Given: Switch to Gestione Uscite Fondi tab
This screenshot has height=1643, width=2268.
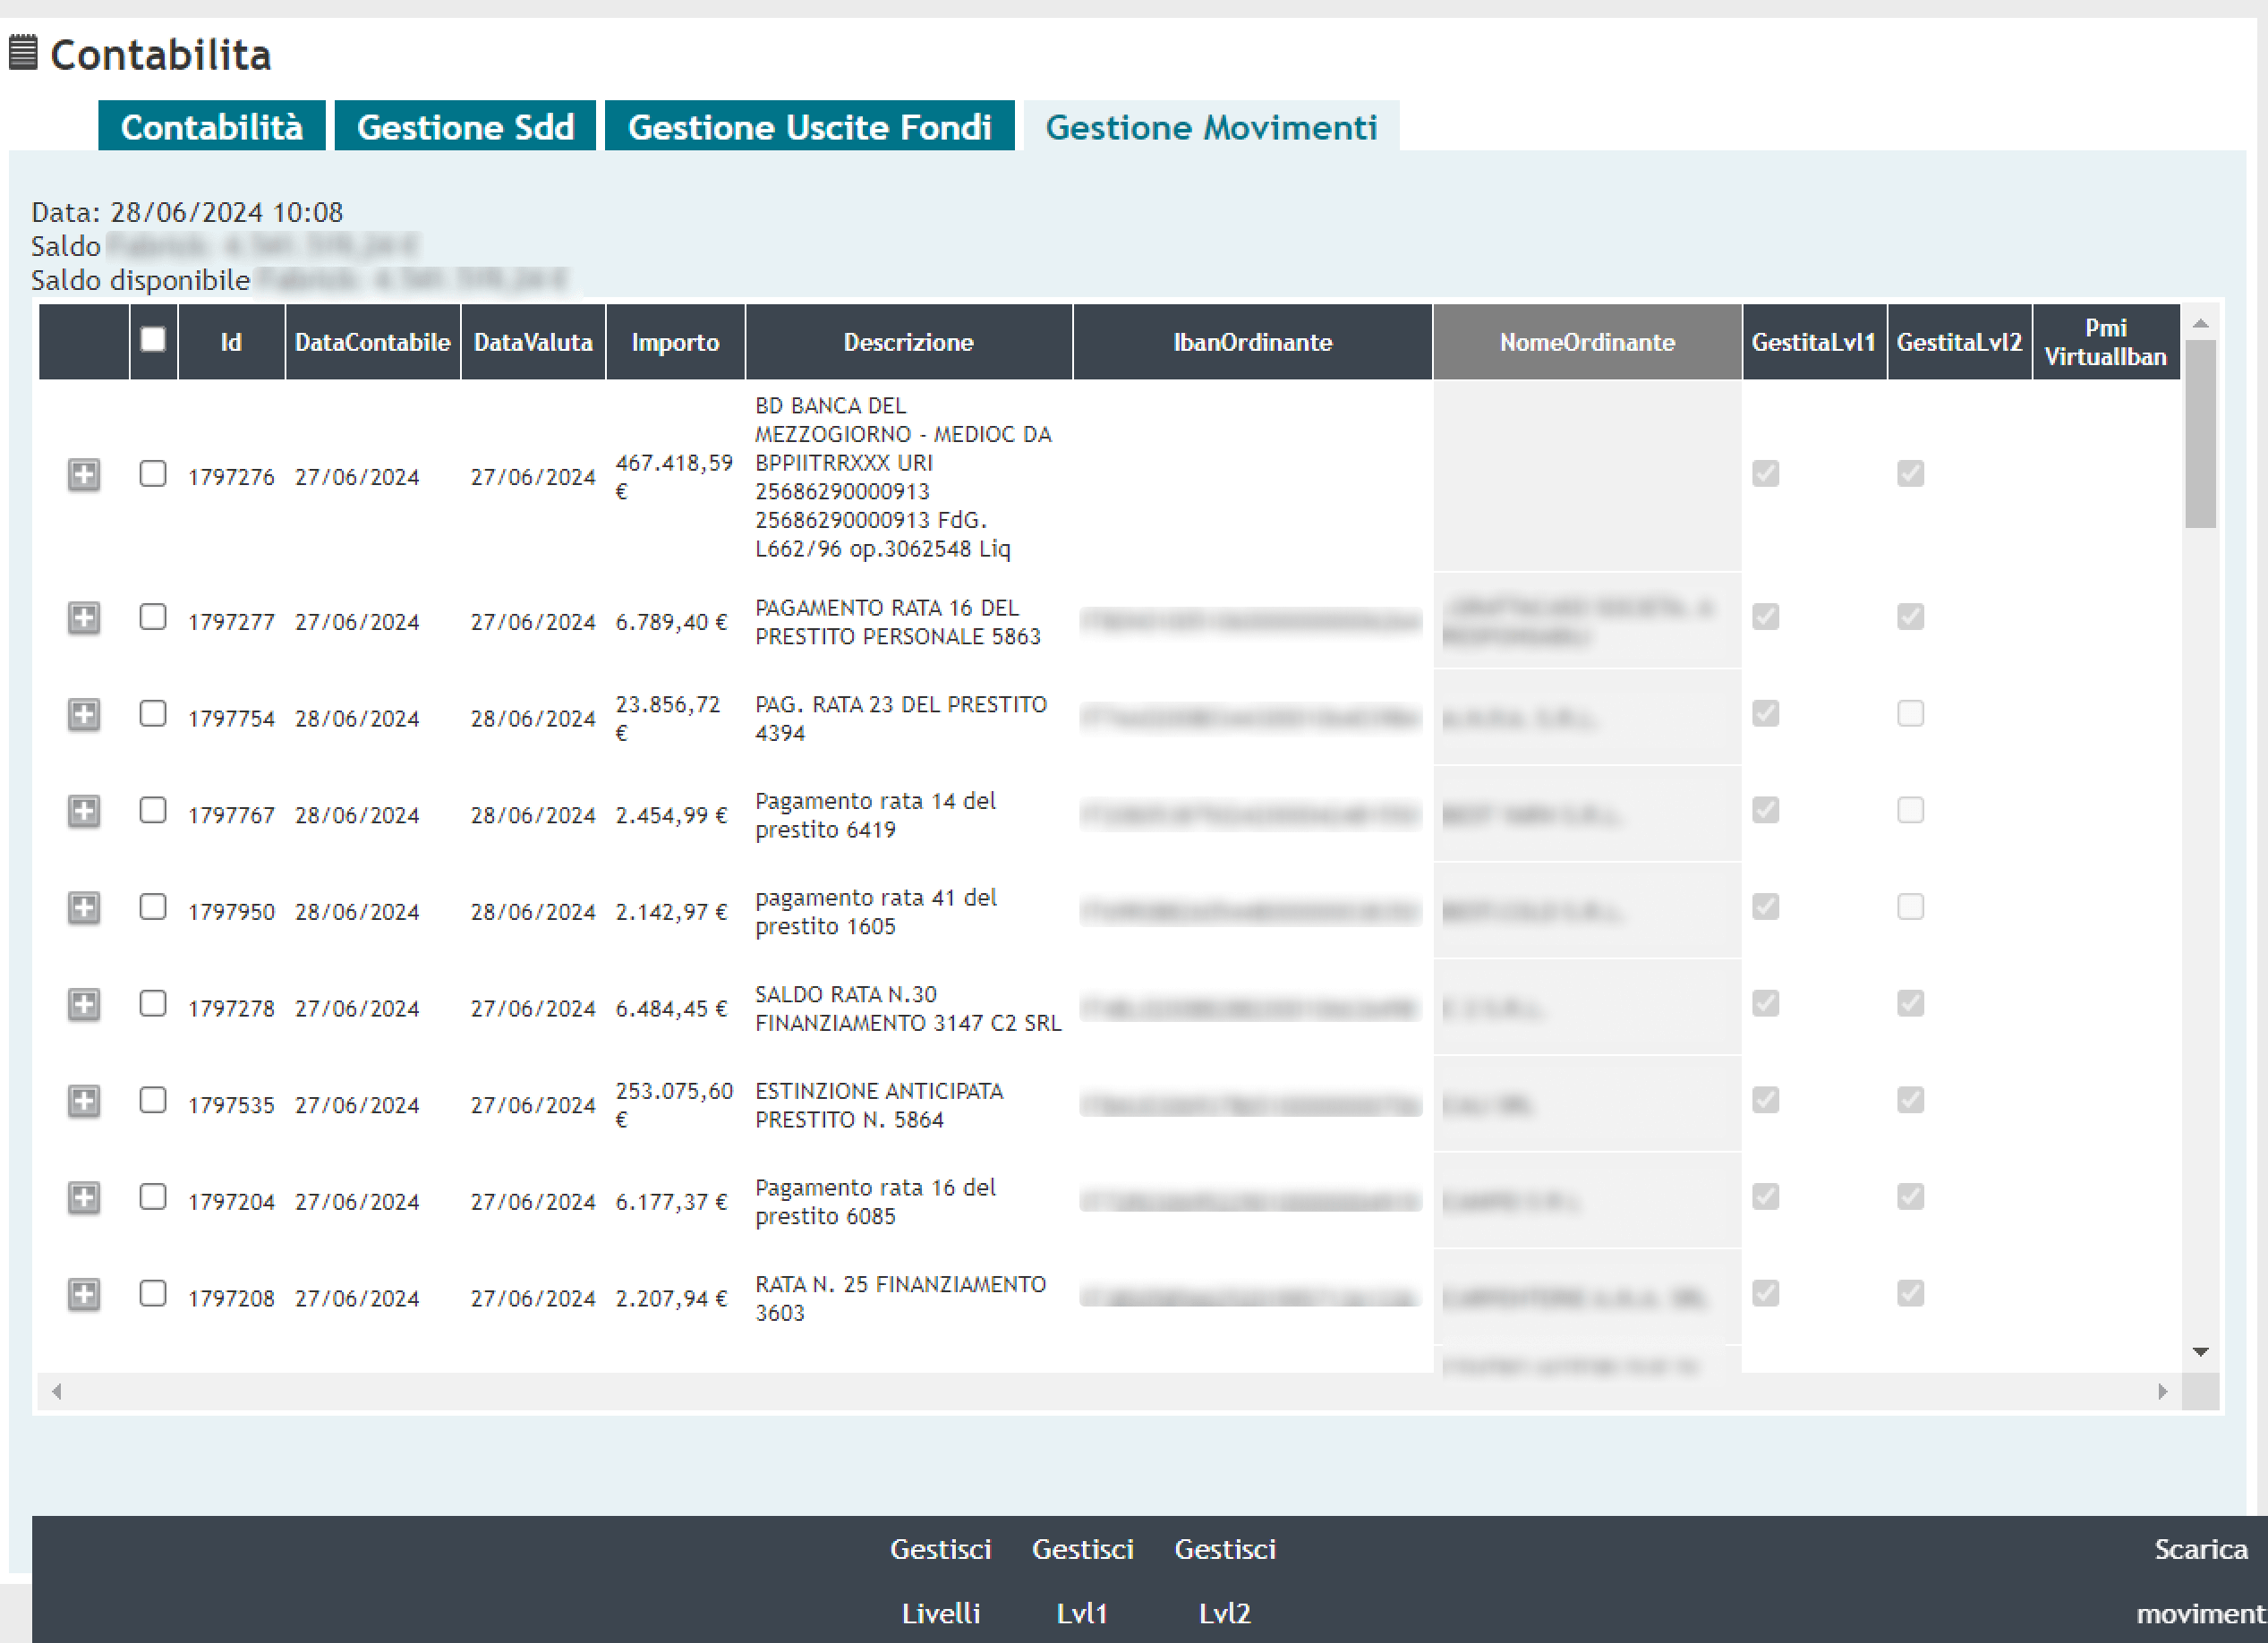Looking at the screenshot, I should pos(809,126).
